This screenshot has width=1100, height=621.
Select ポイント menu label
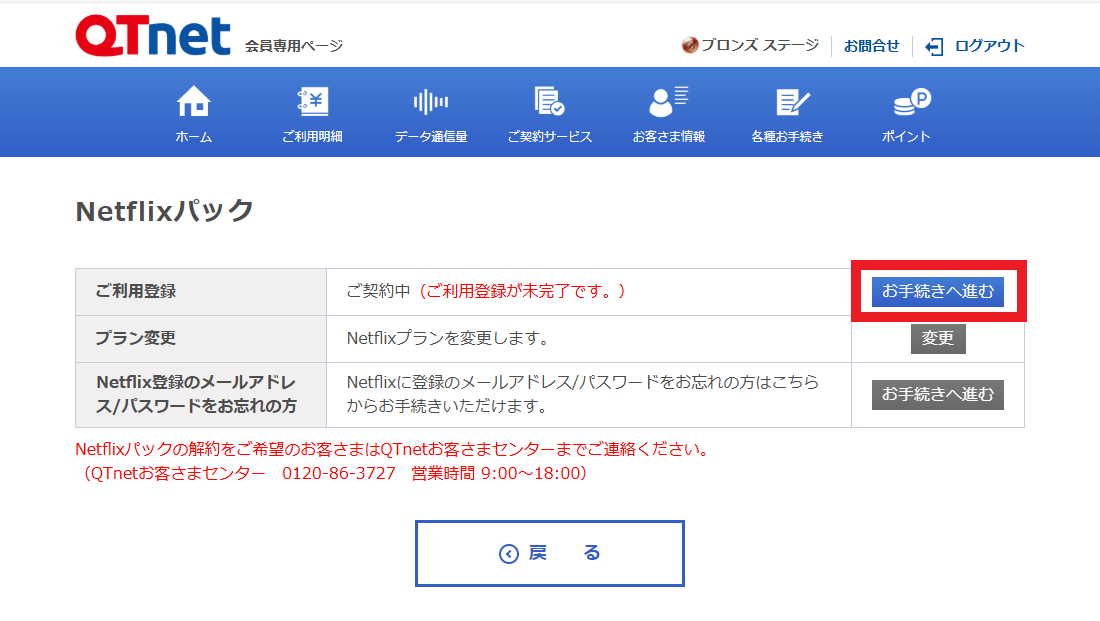click(x=906, y=136)
